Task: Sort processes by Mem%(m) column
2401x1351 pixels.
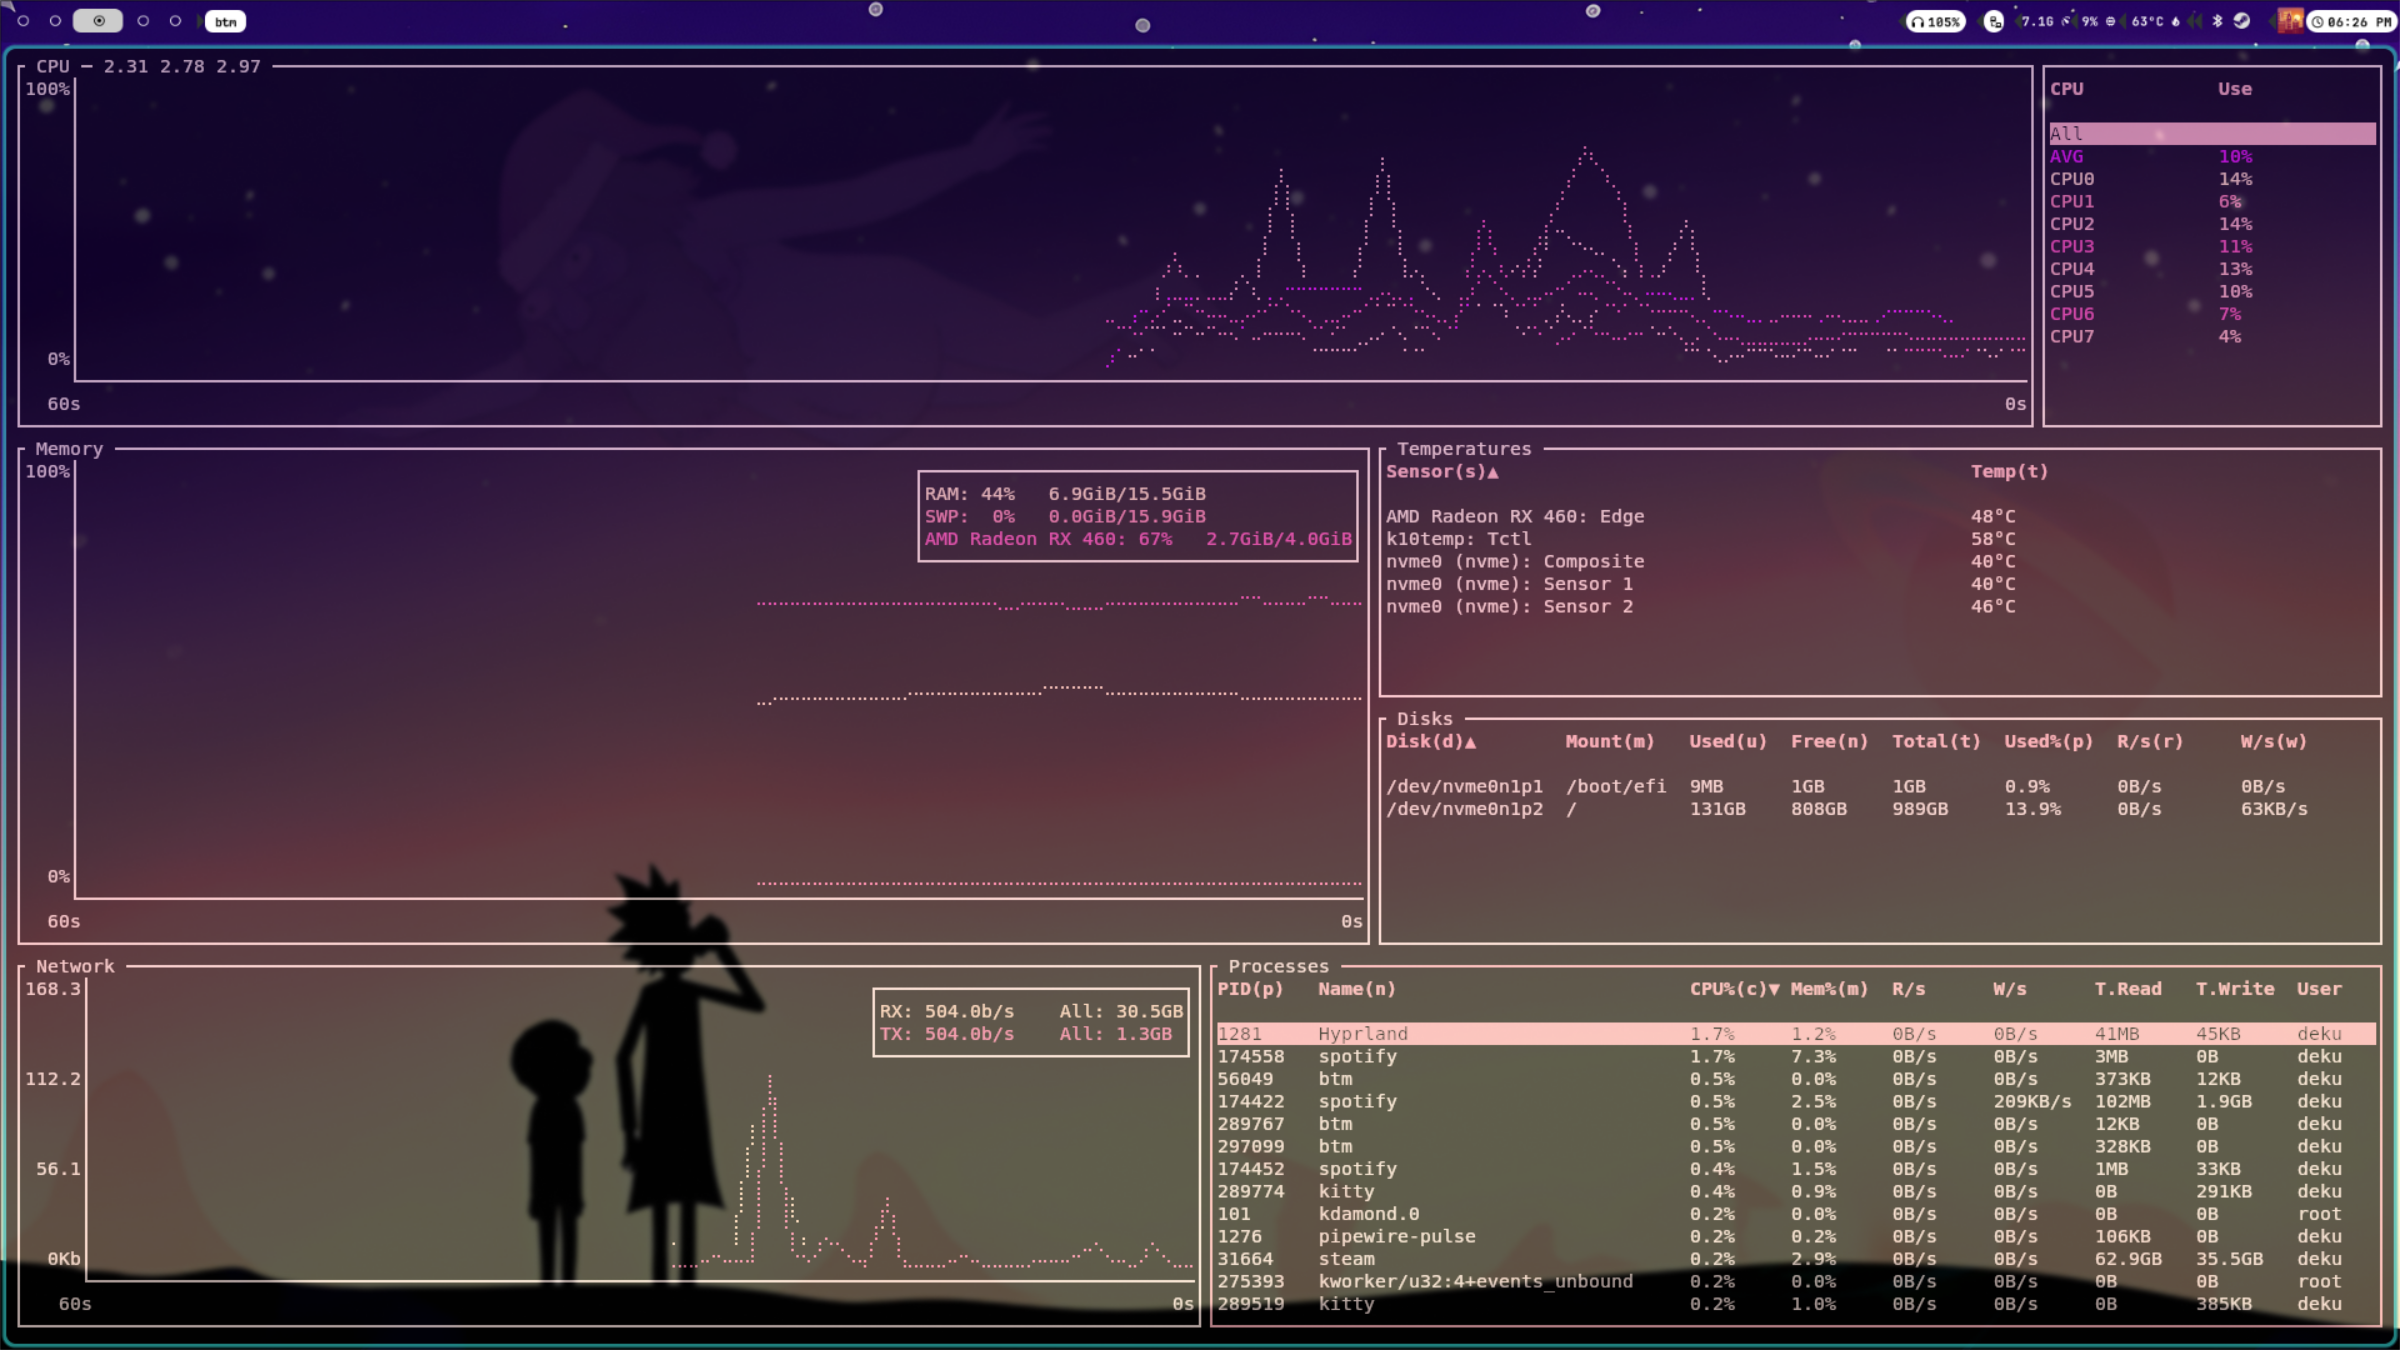Action: click(x=1829, y=989)
